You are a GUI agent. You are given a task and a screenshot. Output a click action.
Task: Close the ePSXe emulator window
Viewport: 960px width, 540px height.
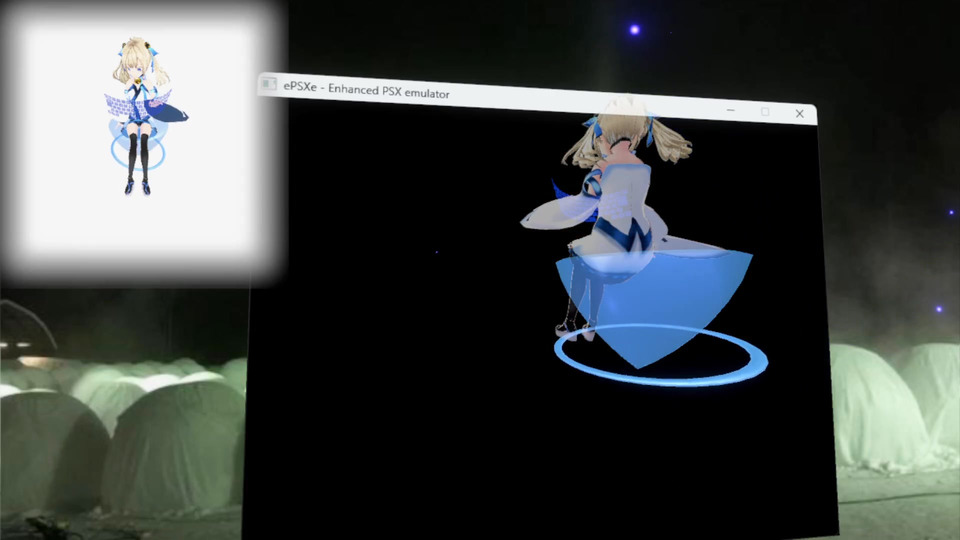tap(800, 114)
